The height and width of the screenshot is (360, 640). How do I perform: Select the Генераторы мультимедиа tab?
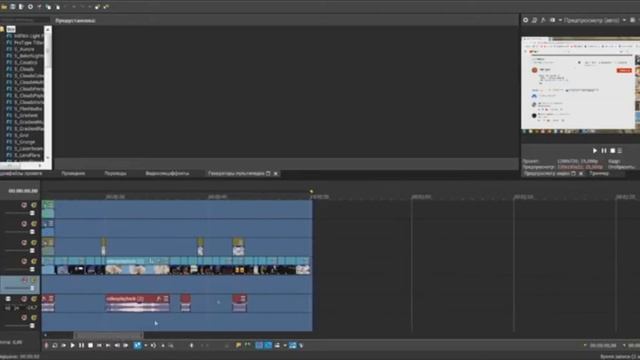[x=236, y=173]
